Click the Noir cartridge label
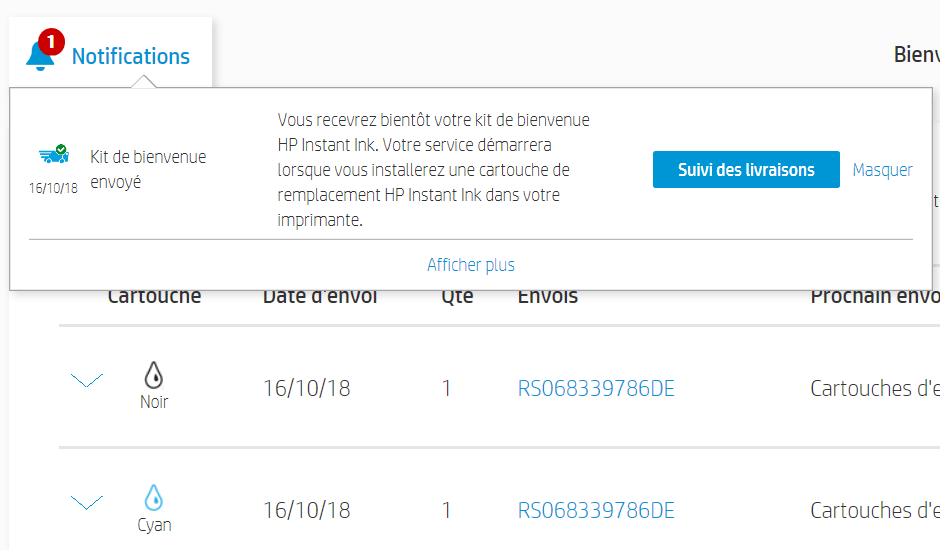 [x=154, y=402]
